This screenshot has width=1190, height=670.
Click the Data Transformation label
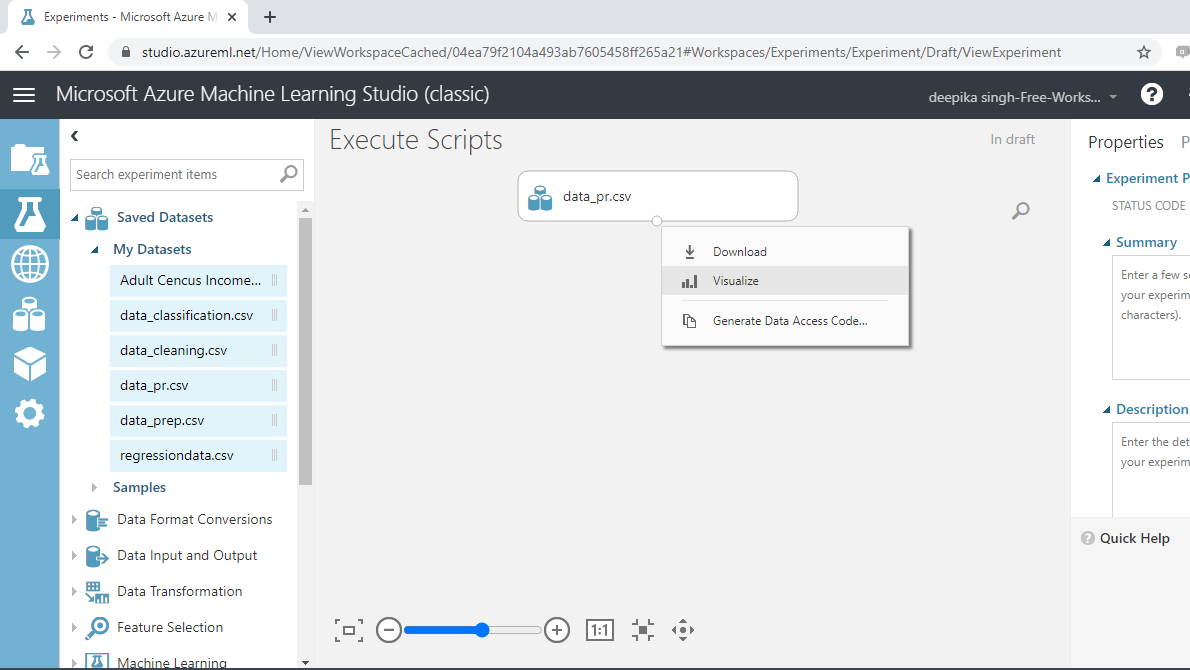click(x=180, y=591)
